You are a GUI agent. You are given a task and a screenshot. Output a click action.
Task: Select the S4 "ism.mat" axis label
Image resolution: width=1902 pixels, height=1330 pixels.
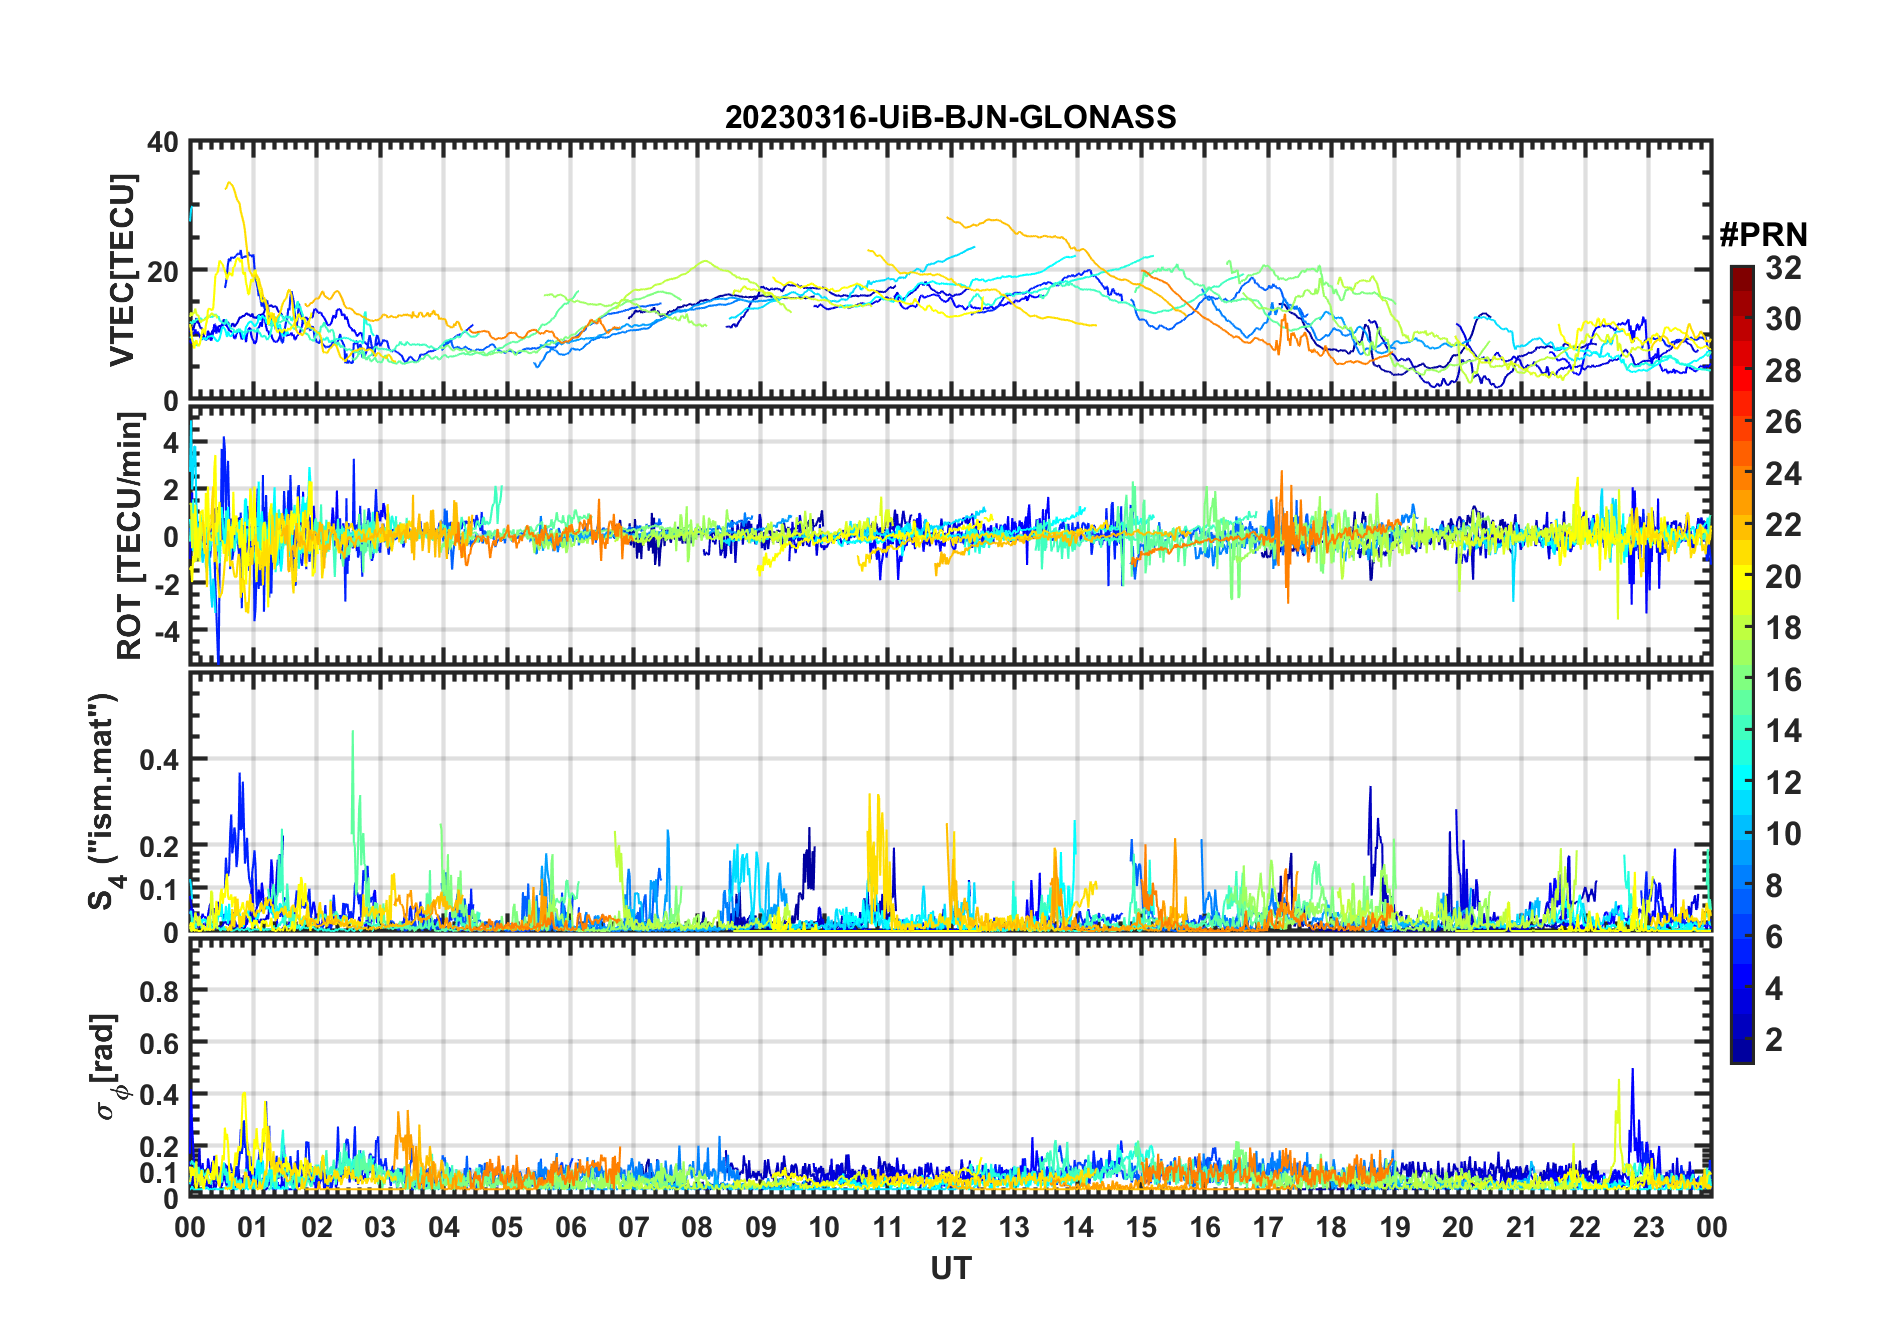coord(104,801)
